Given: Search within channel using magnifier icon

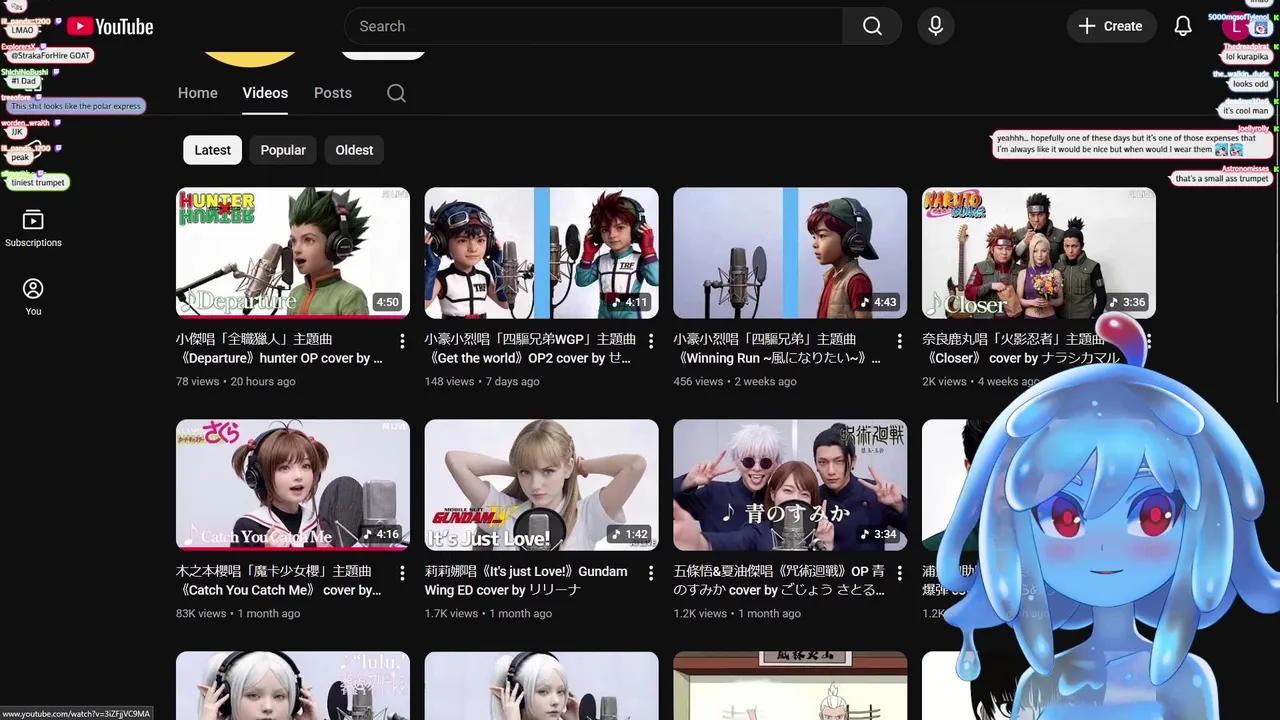Looking at the screenshot, I should 396,93.
